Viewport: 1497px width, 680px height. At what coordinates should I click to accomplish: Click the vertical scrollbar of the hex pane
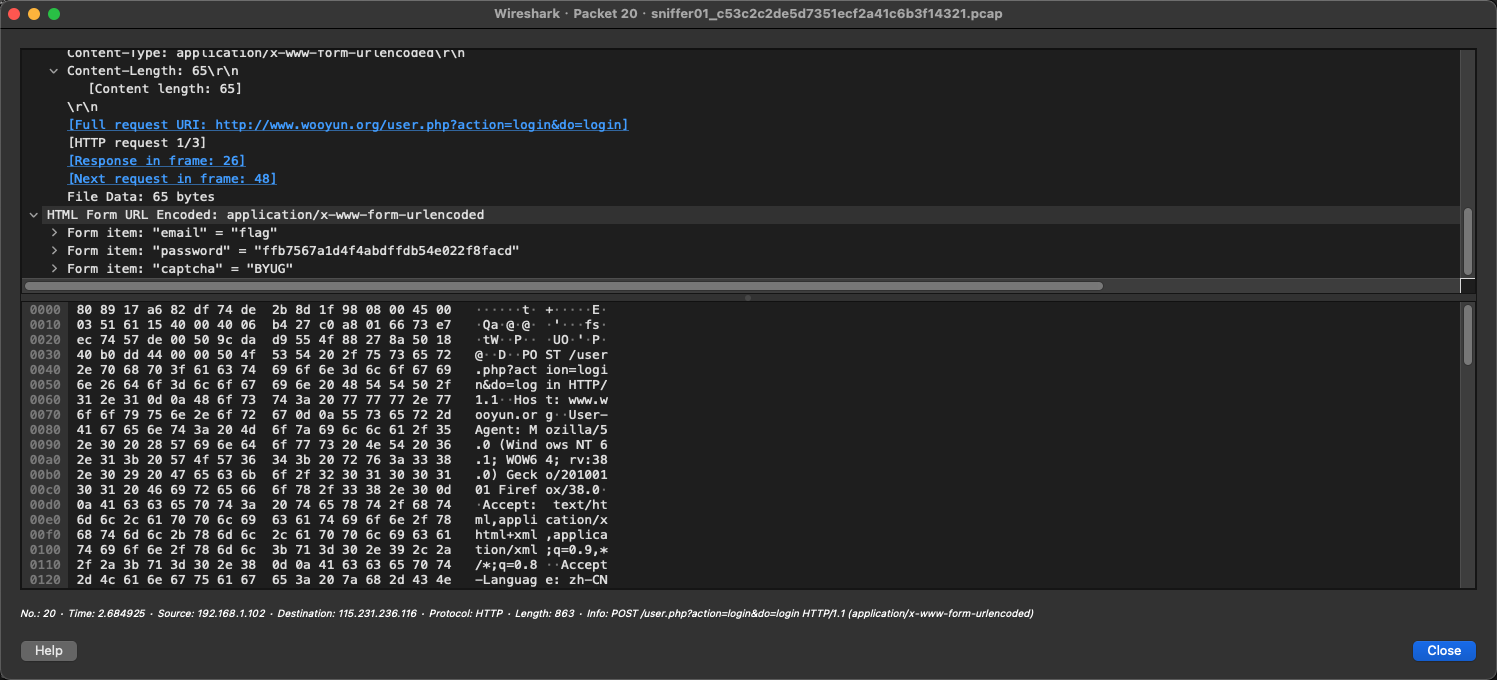(x=1467, y=335)
